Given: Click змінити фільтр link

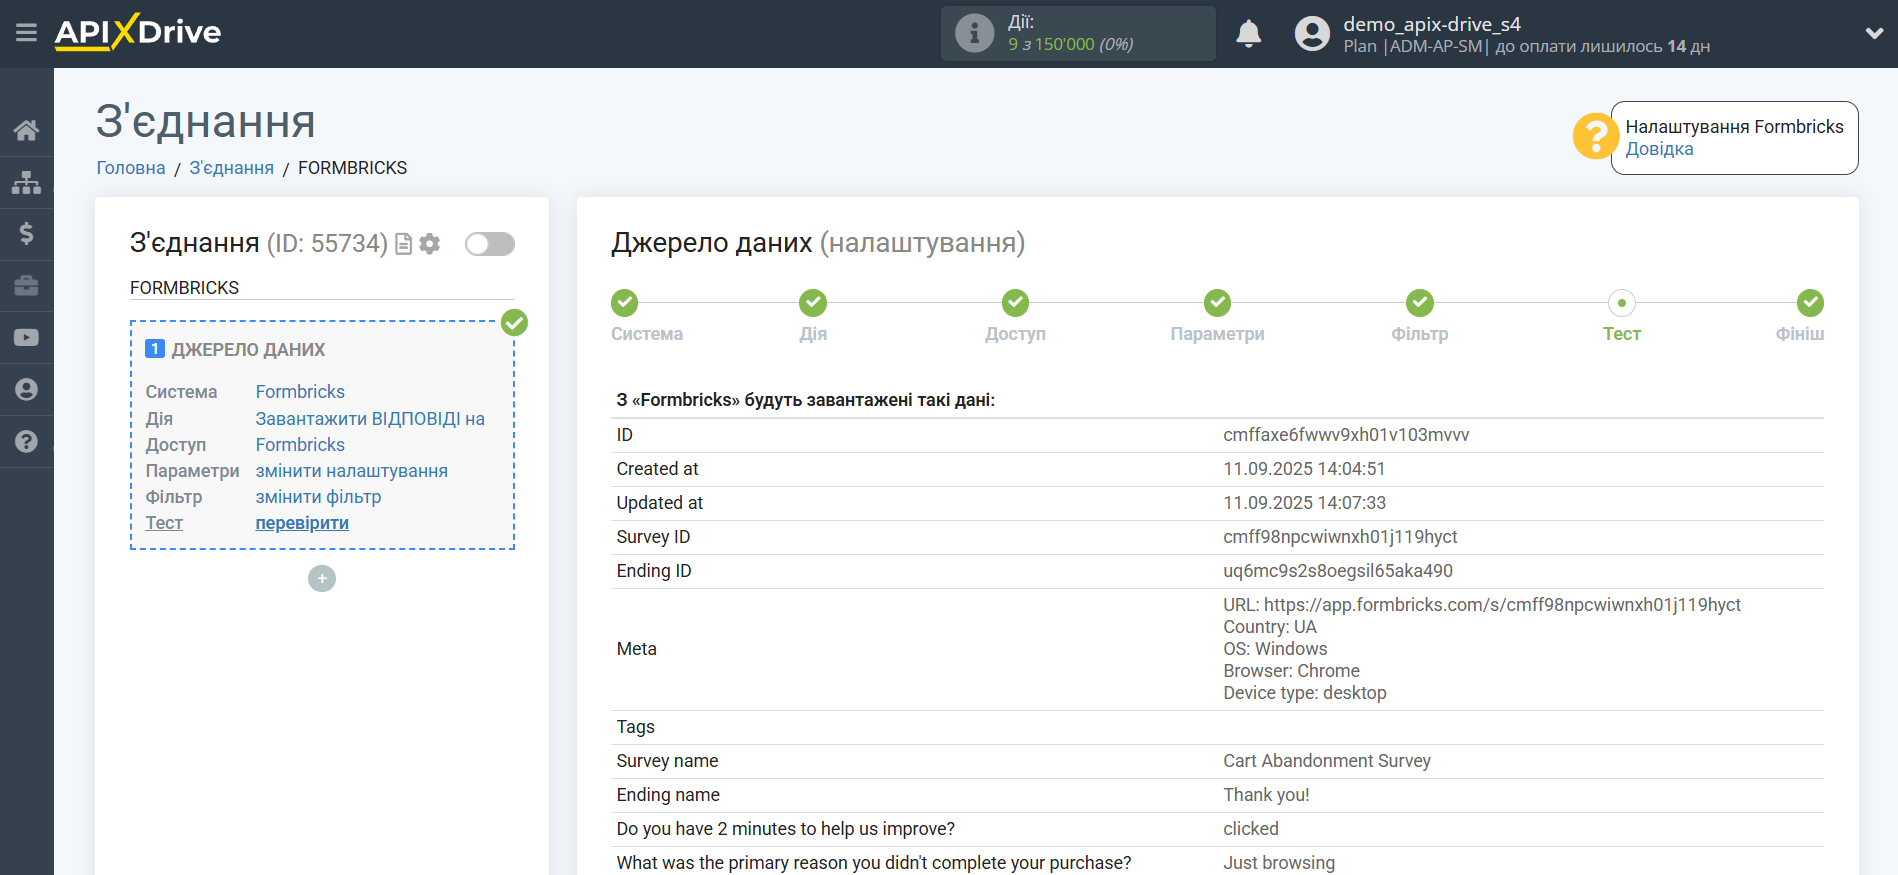Looking at the screenshot, I should click(318, 497).
